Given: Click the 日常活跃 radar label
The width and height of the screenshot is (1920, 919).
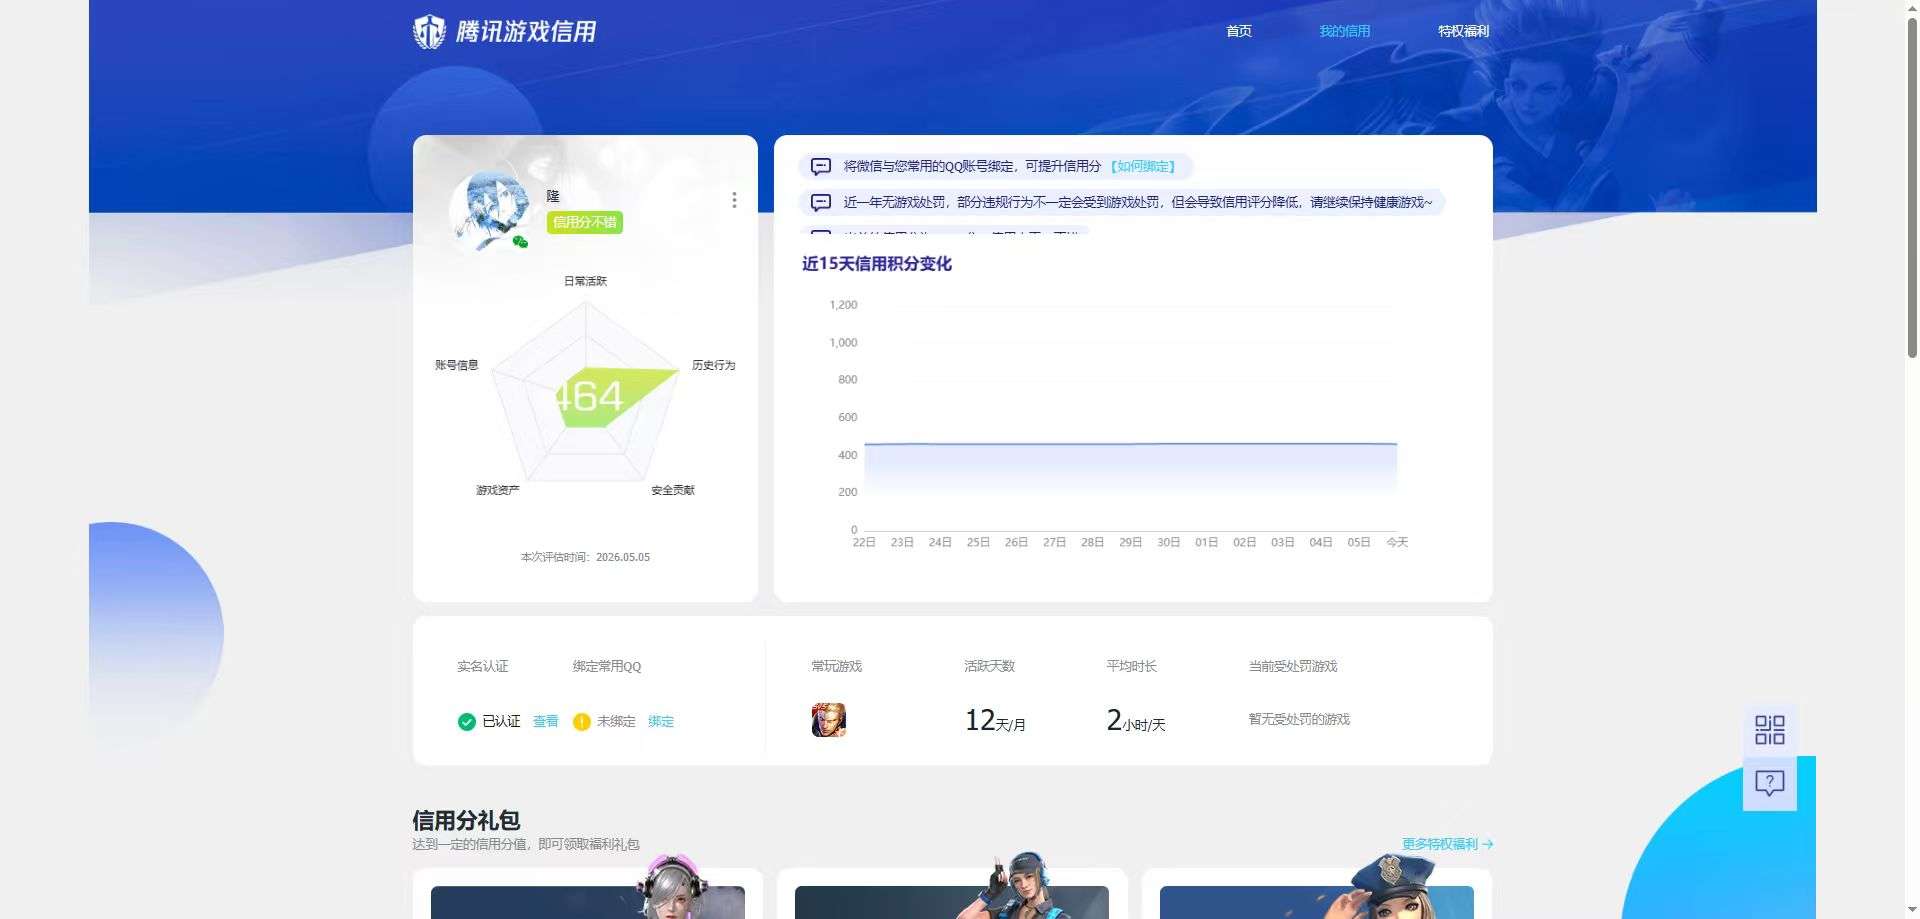Looking at the screenshot, I should point(585,281).
